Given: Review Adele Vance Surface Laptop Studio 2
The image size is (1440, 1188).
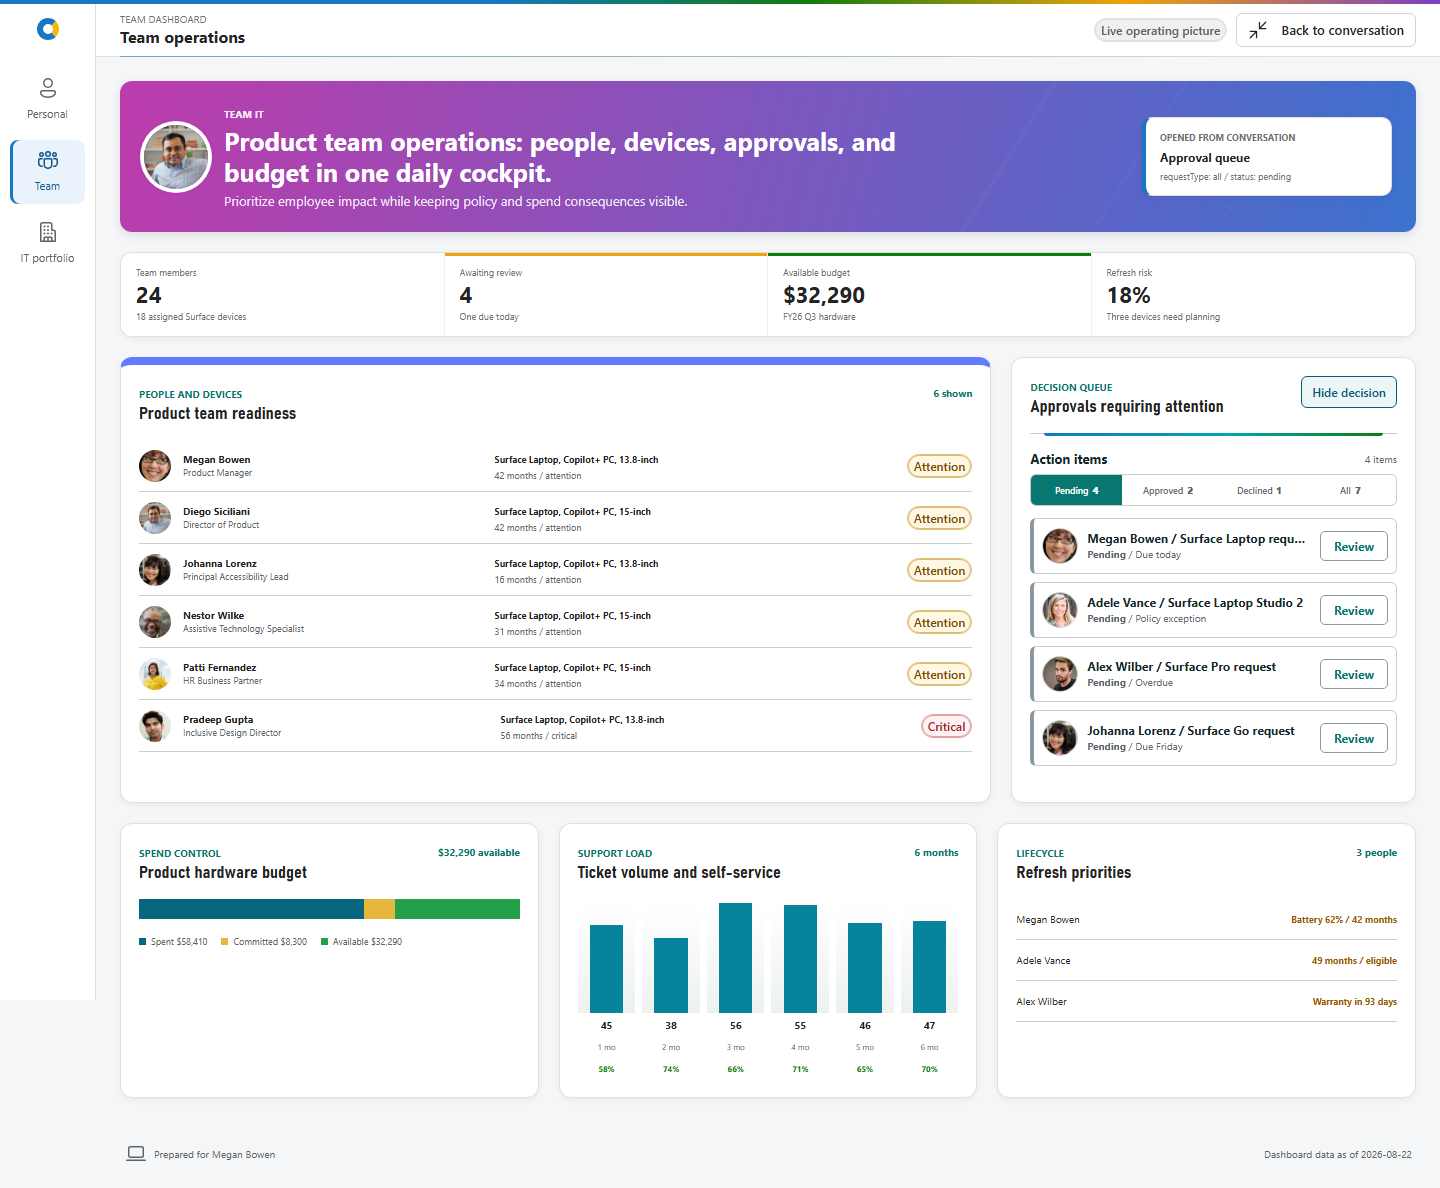Looking at the screenshot, I should tap(1354, 611).
